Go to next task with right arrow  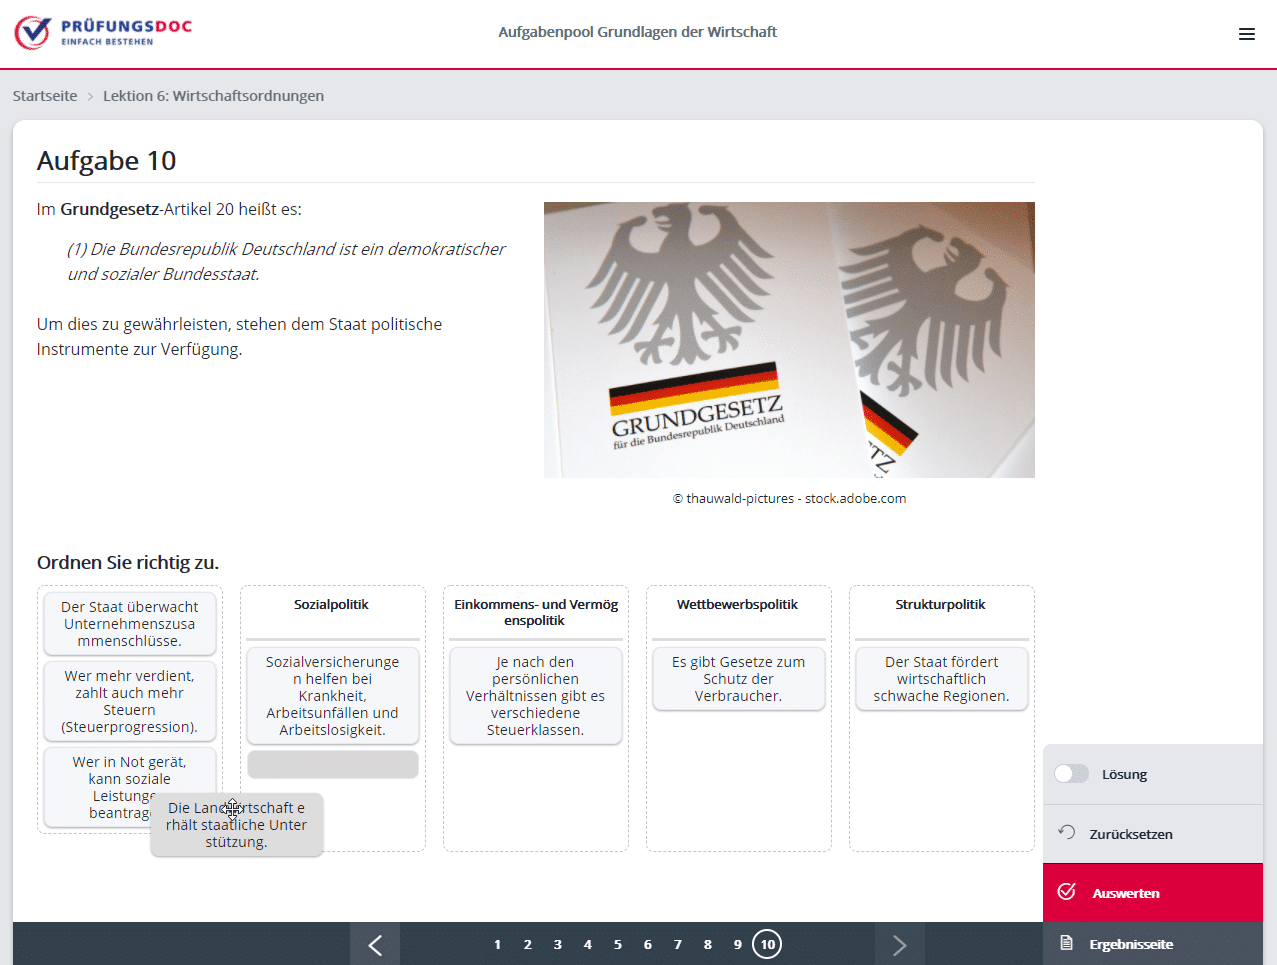point(899,945)
